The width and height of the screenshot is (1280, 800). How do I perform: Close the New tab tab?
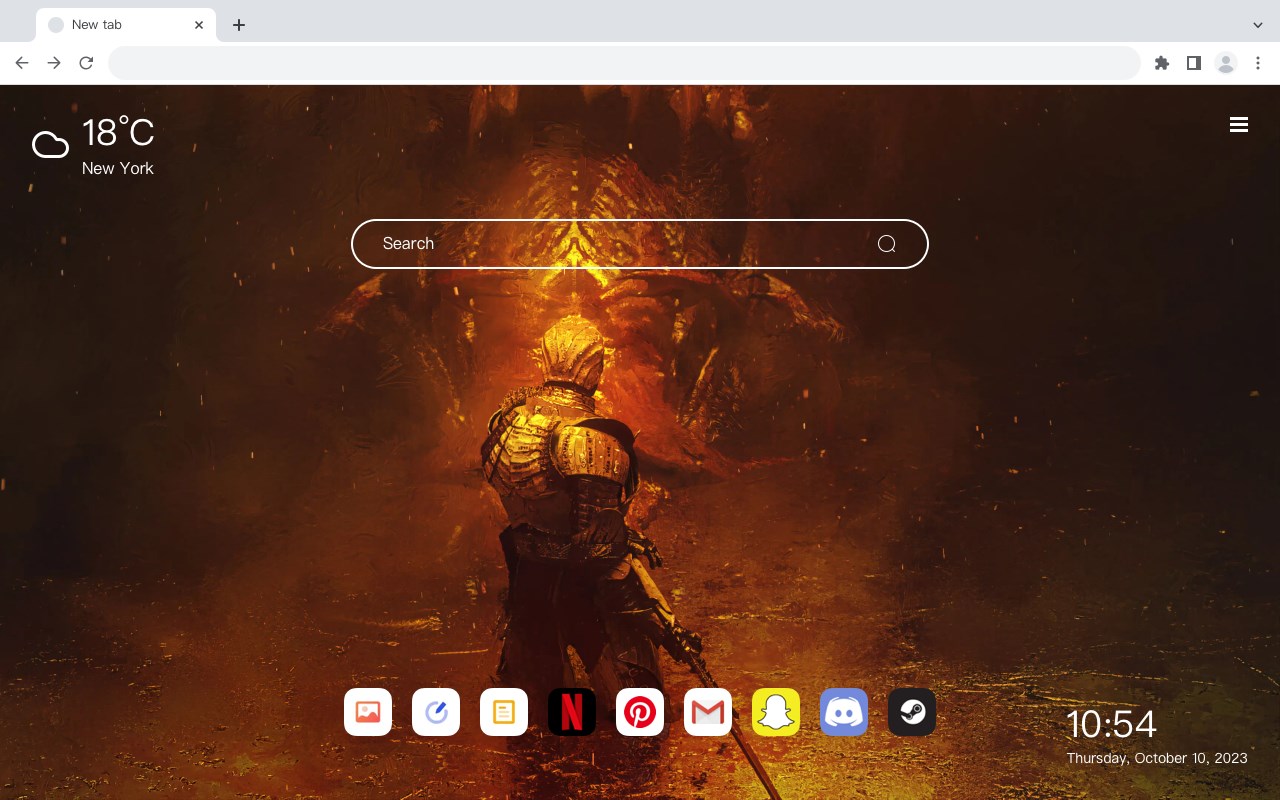[199, 25]
